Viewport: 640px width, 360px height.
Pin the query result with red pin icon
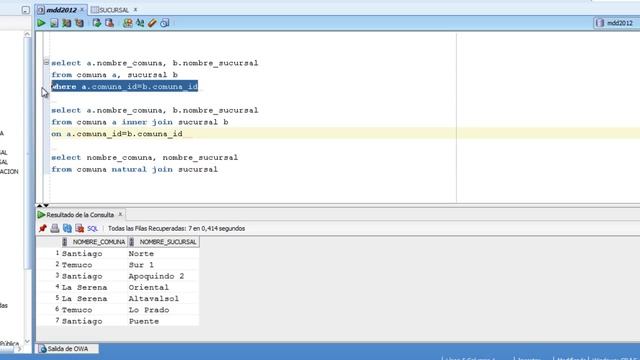pos(43,229)
